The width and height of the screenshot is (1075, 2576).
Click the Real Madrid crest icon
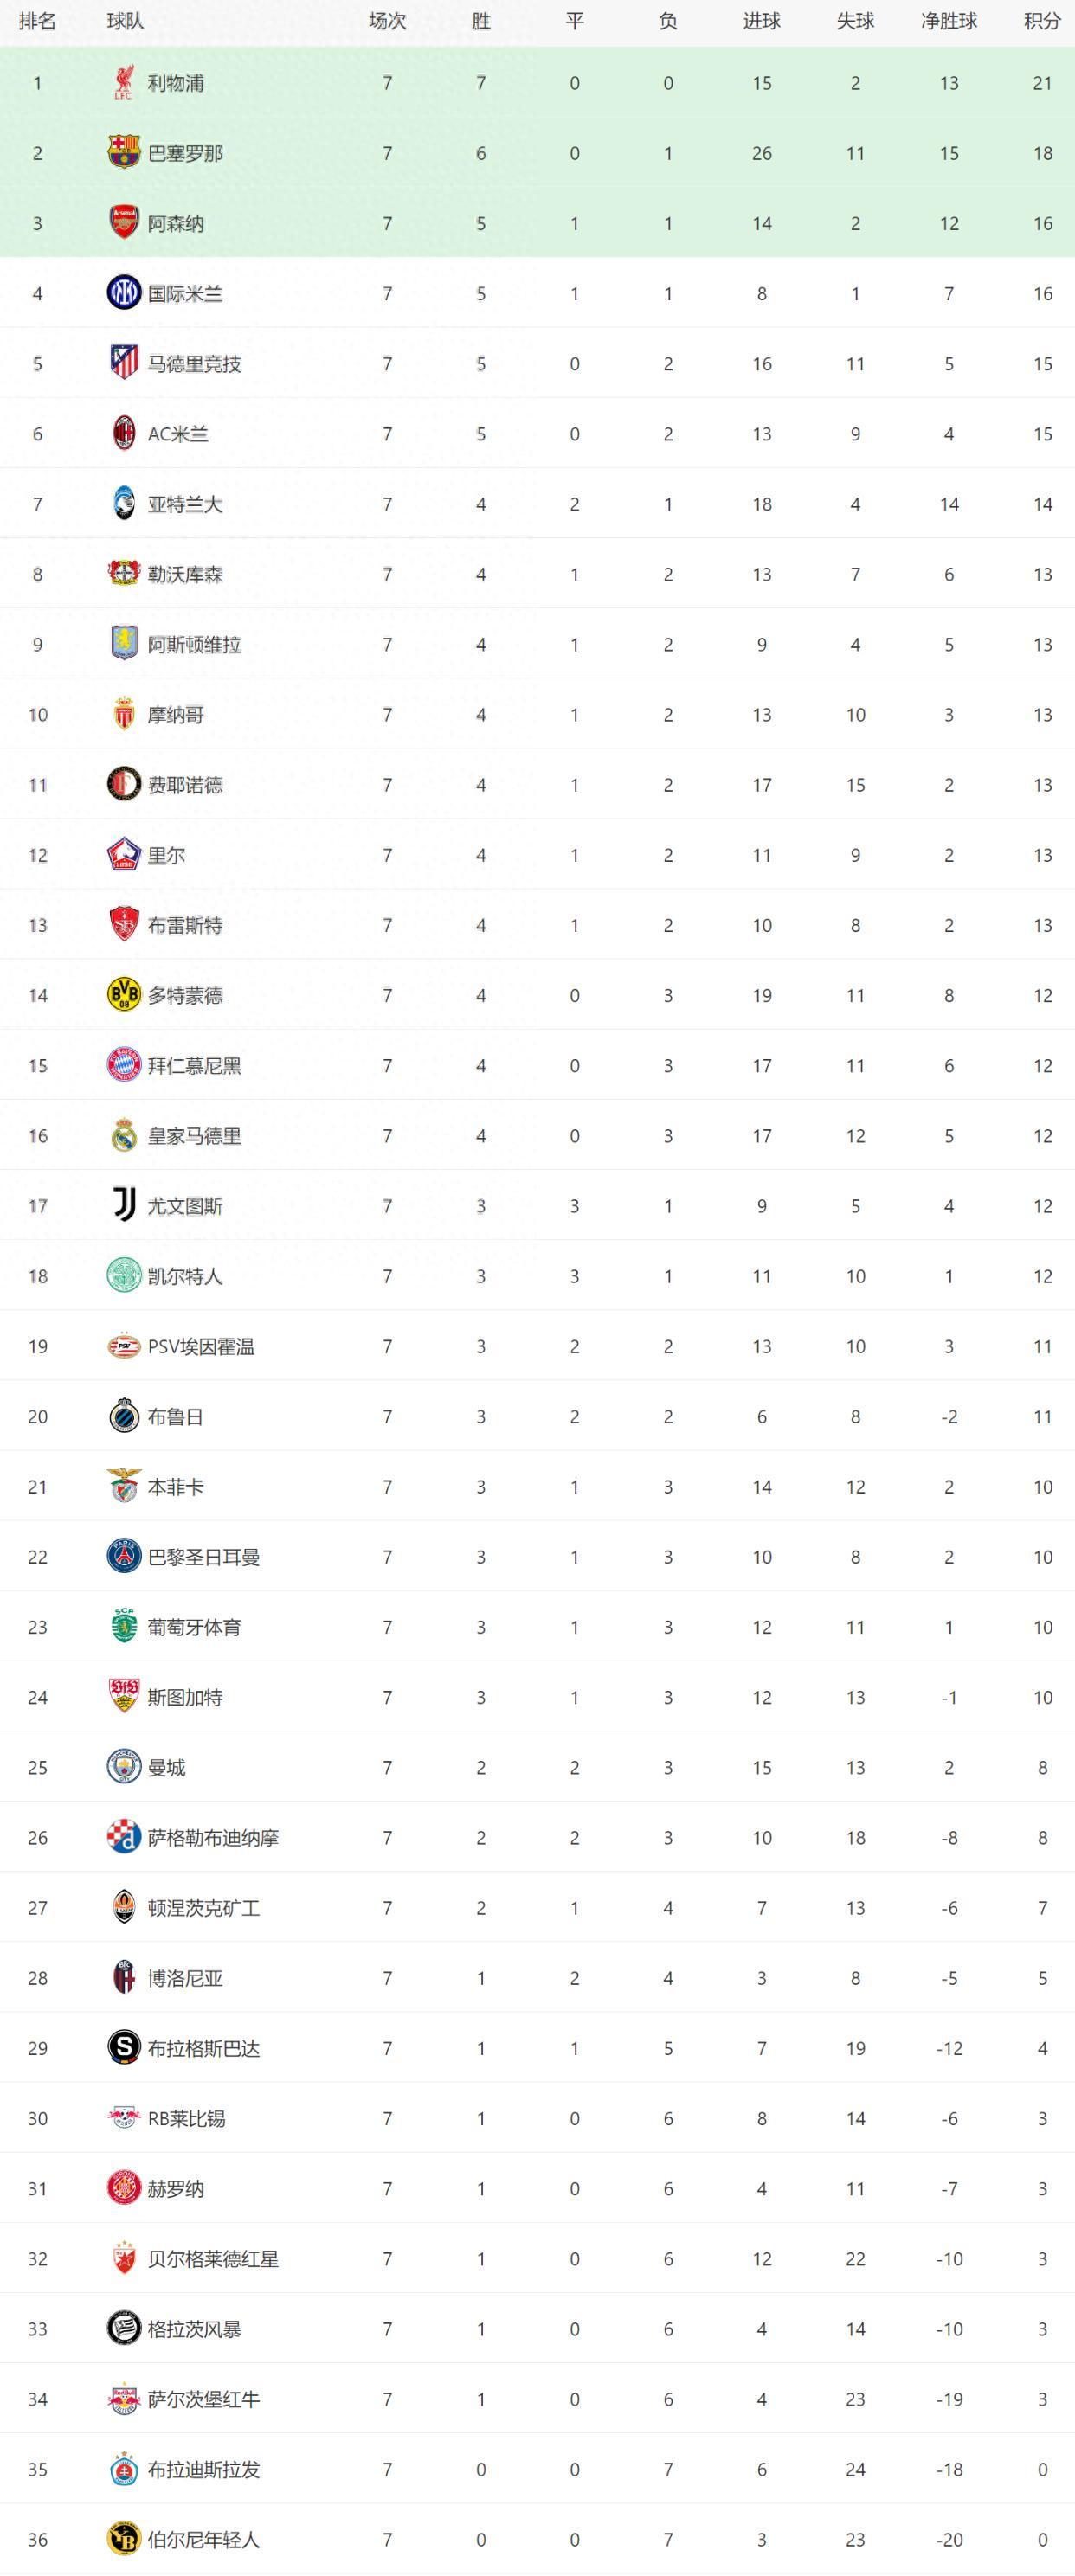[123, 1136]
